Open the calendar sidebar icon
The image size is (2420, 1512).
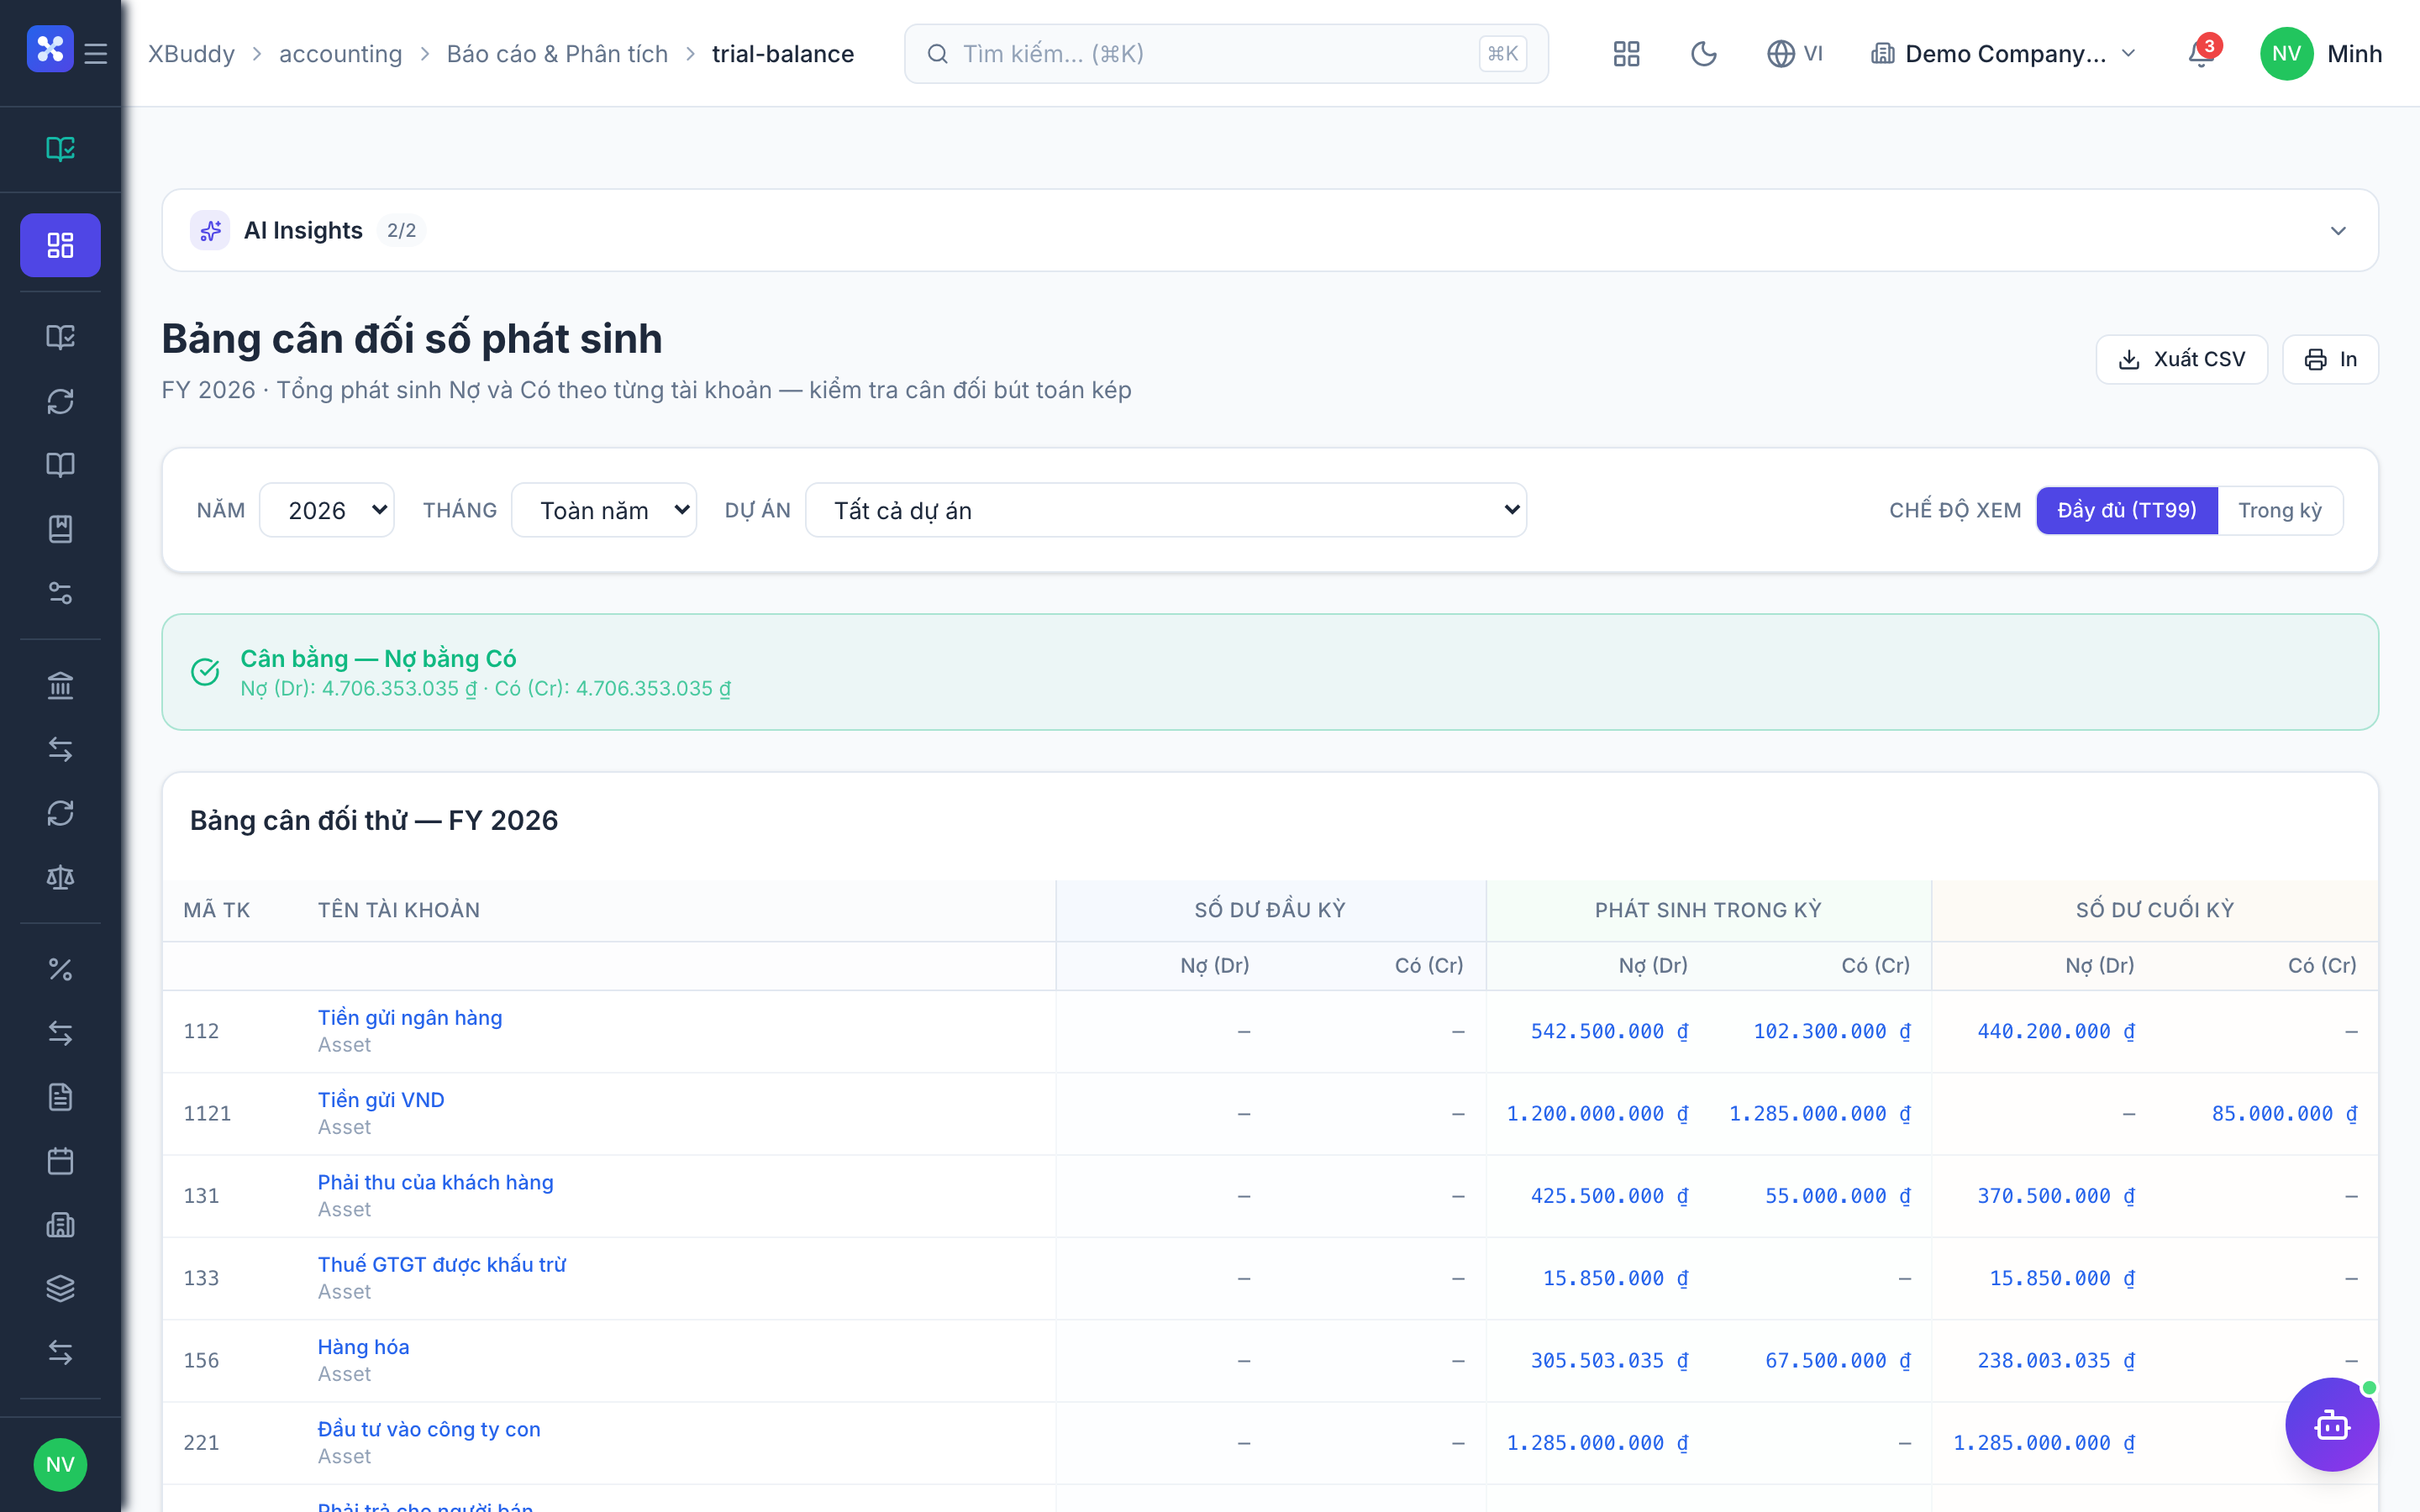(61, 1161)
